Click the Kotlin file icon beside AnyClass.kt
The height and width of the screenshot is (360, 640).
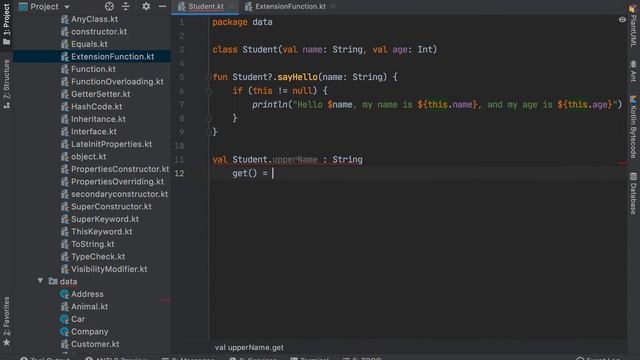(64, 19)
